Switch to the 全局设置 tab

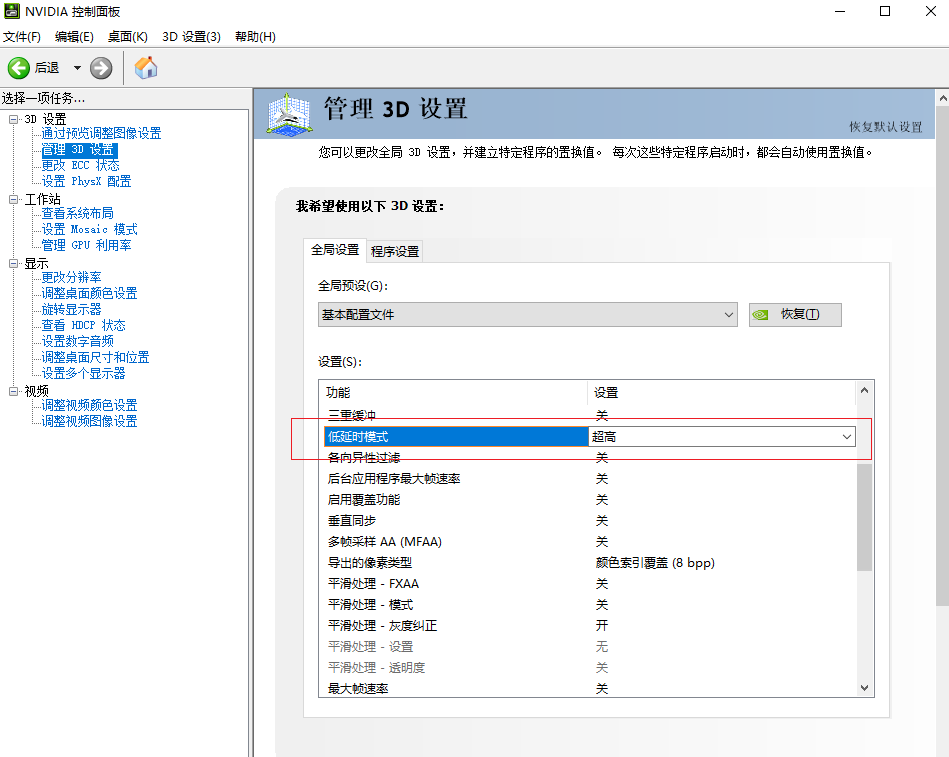tap(335, 250)
